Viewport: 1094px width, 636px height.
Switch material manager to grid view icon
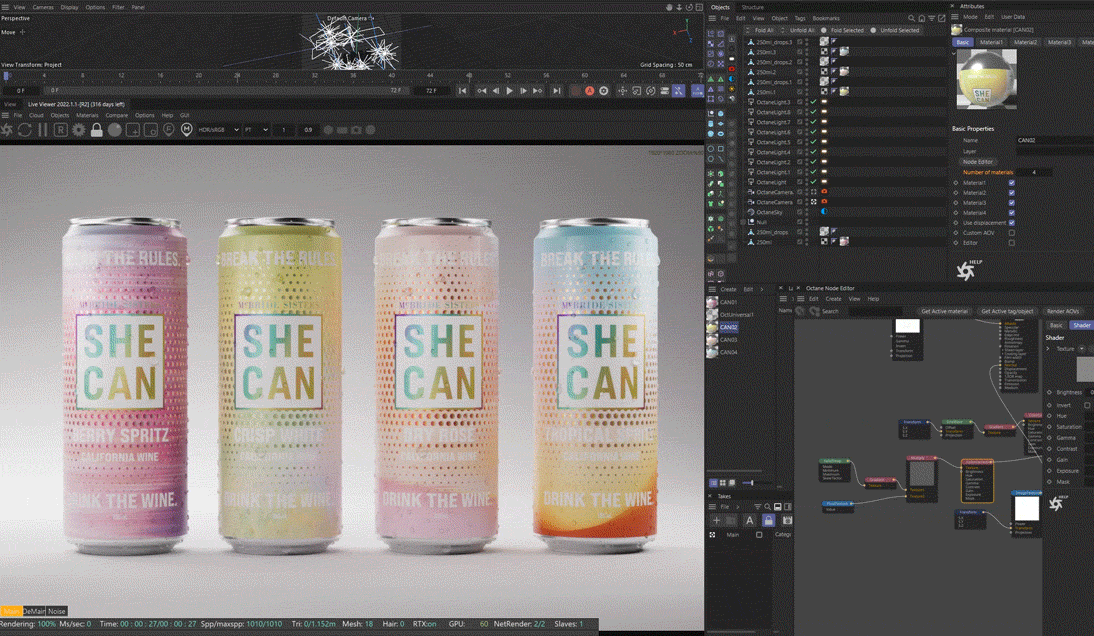723,483
